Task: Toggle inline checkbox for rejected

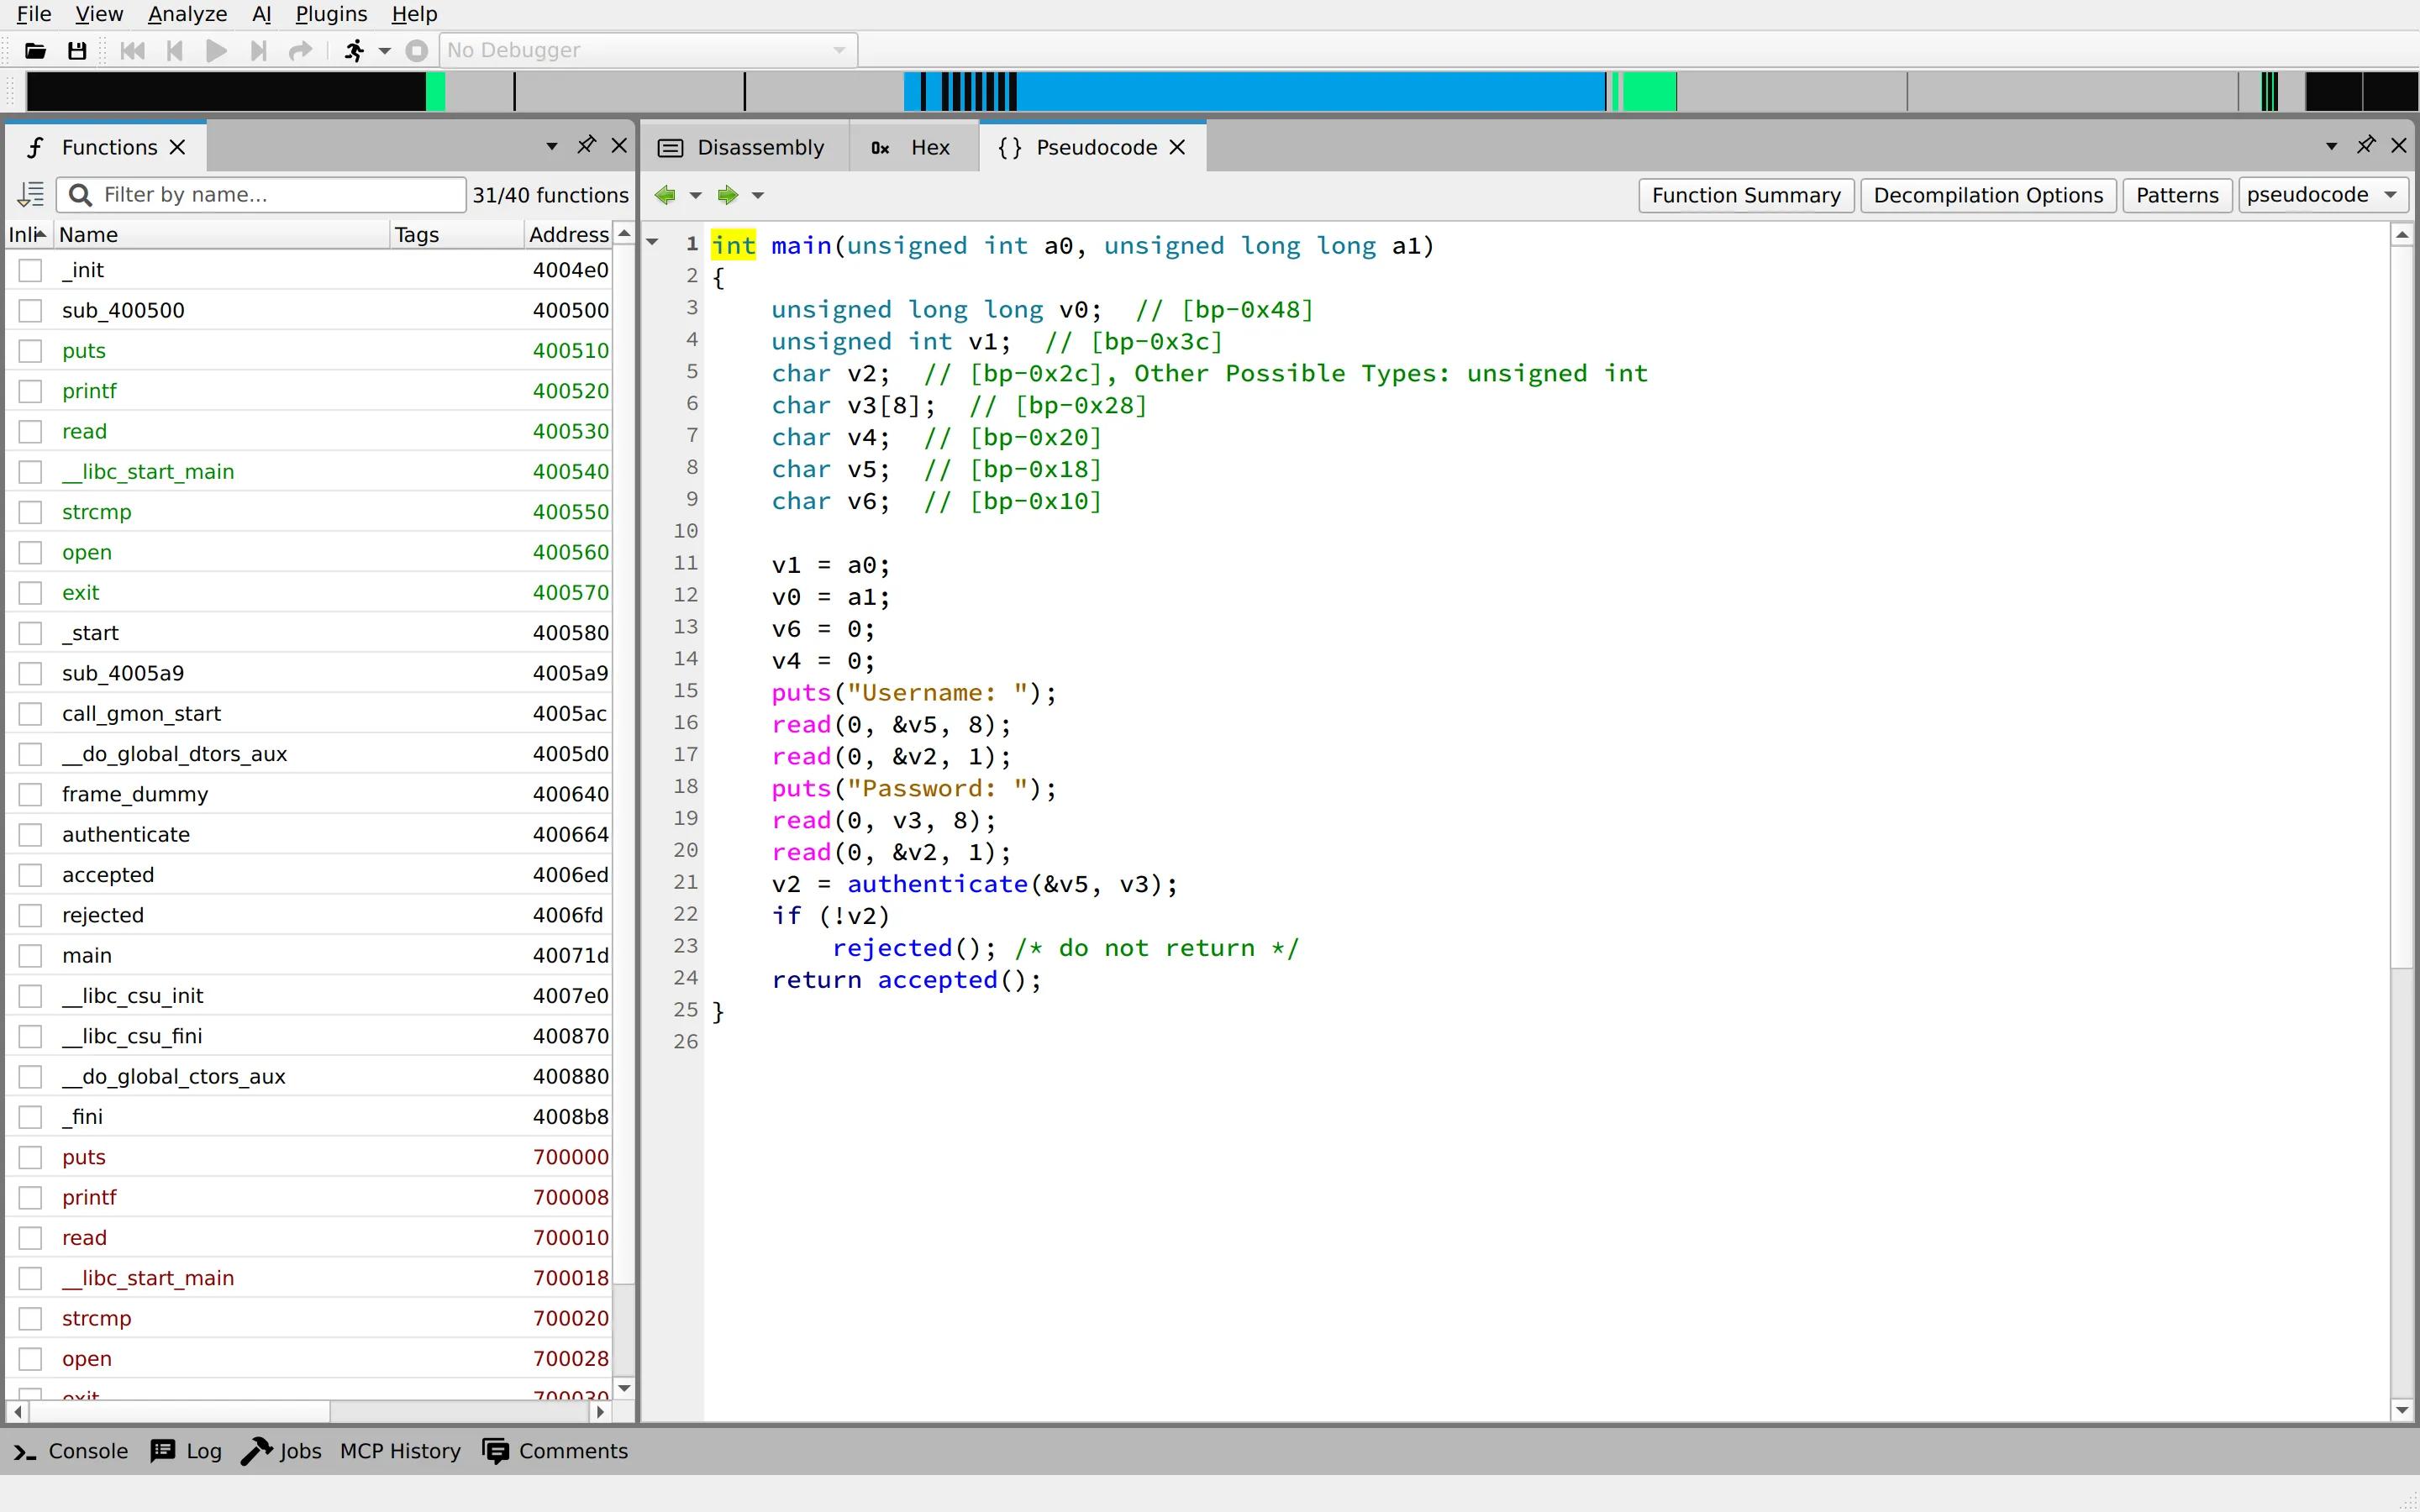Action: pos(31,915)
